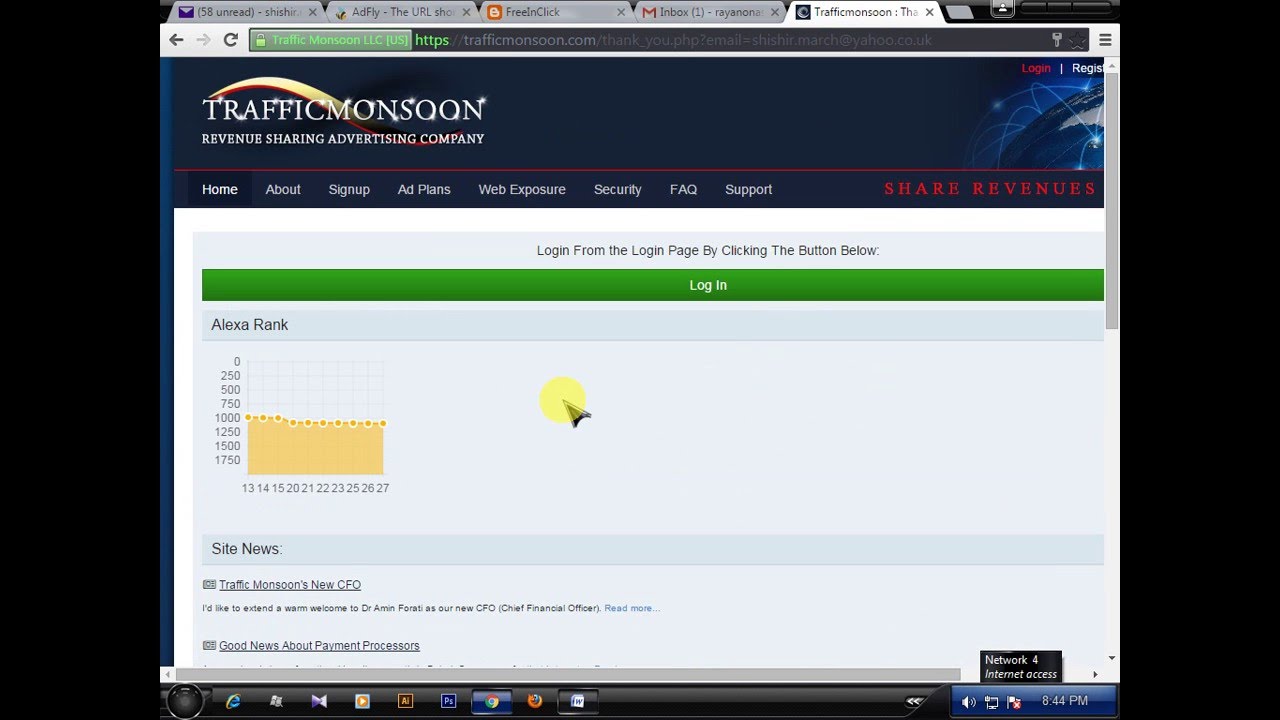
Task: Click the news icon beside Good News
Action: click(x=209, y=646)
